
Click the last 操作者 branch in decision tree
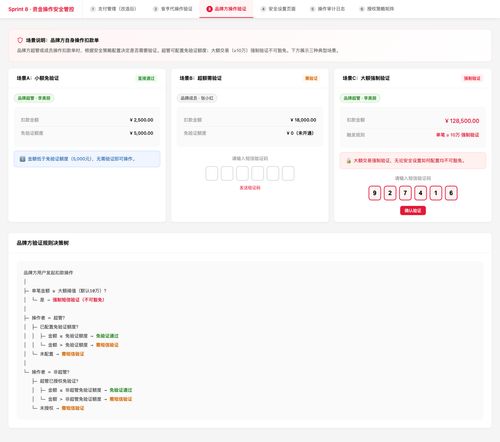click(x=51, y=372)
